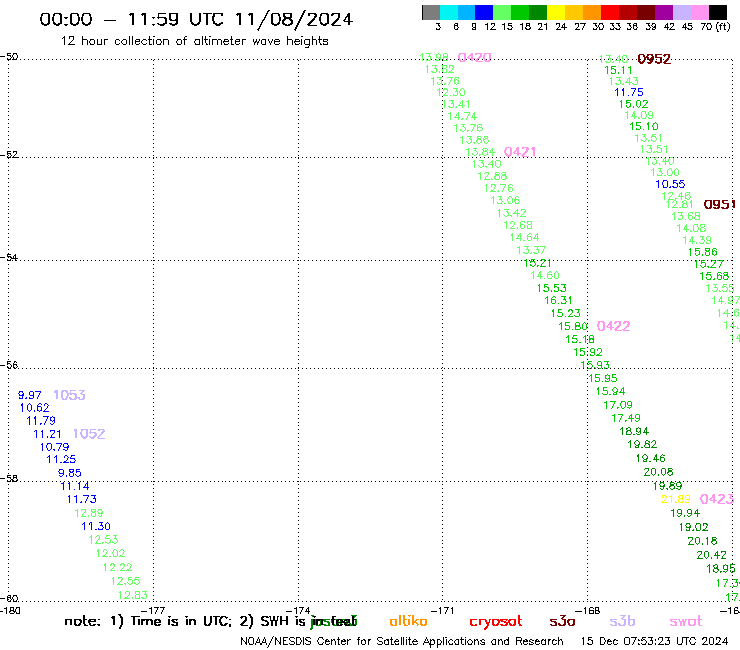Screen dimensions: 740x650
Task: Click the dark red 0952 time marker
Action: point(654,59)
